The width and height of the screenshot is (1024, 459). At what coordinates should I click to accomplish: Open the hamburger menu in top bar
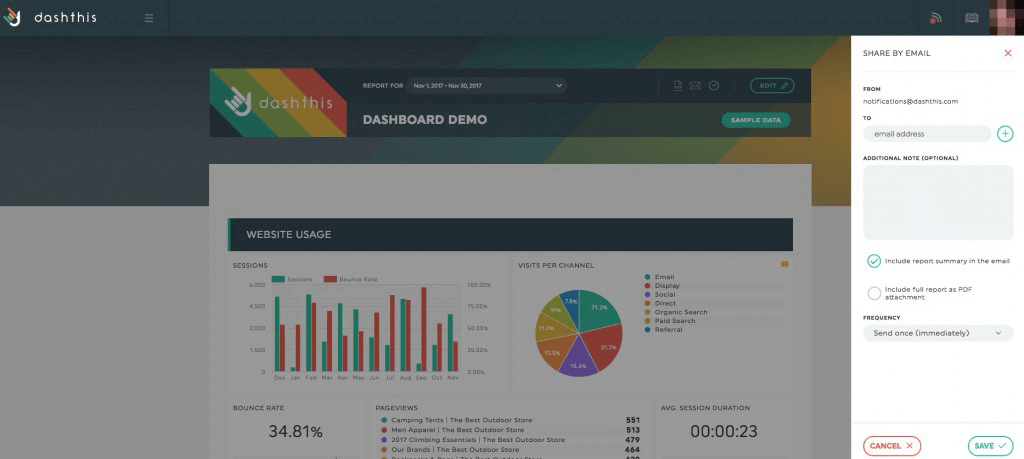(149, 18)
